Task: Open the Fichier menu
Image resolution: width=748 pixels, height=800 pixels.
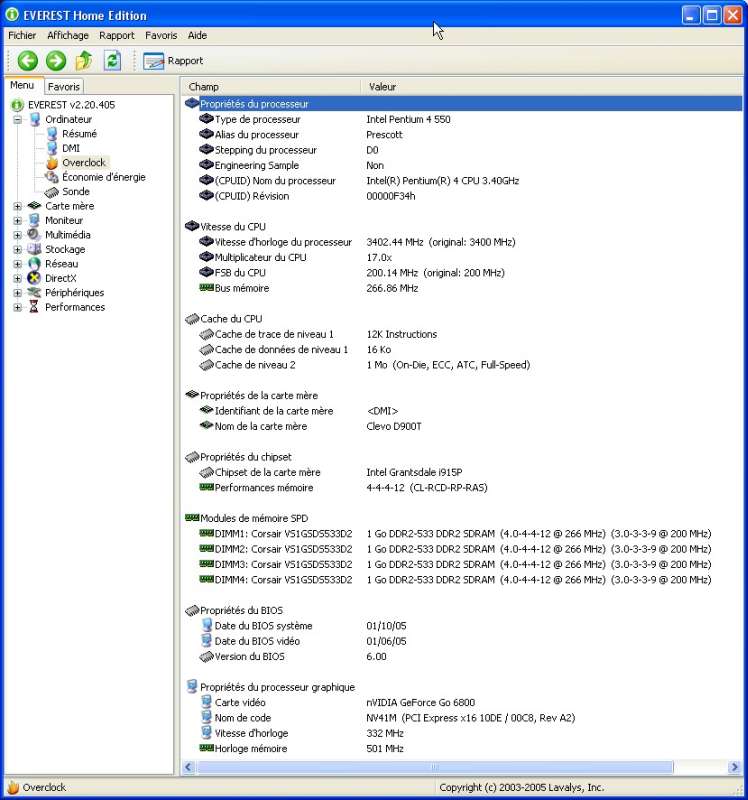Action: [x=22, y=35]
